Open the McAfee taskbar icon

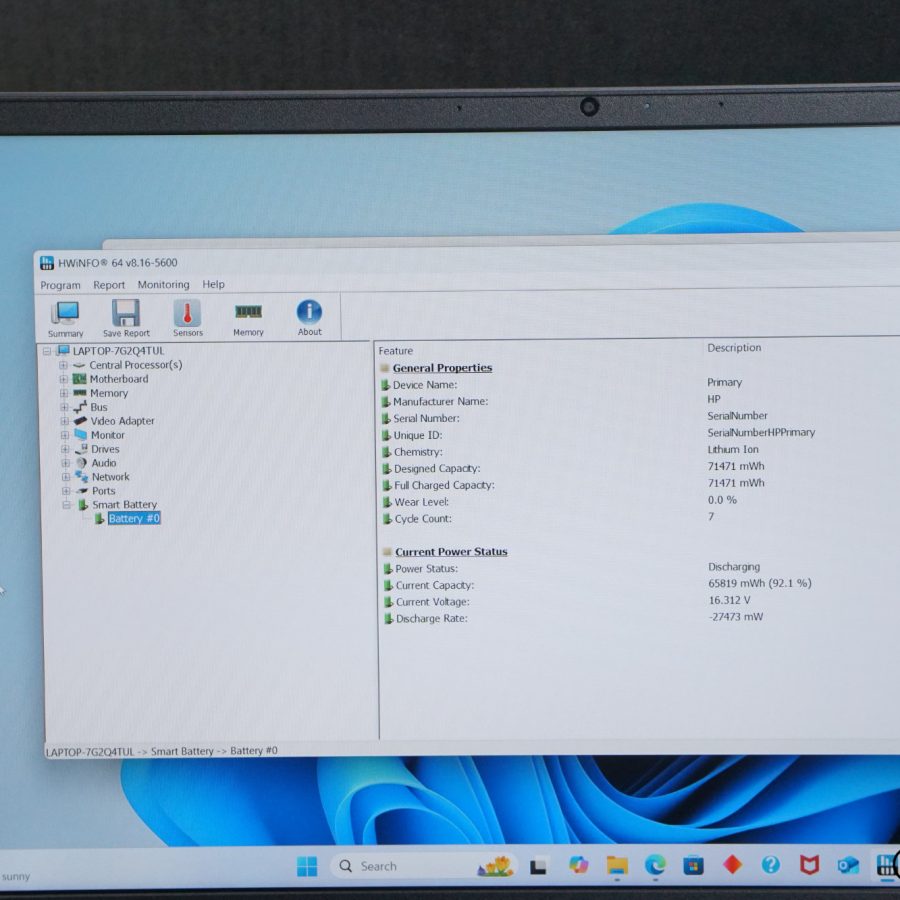pos(809,864)
